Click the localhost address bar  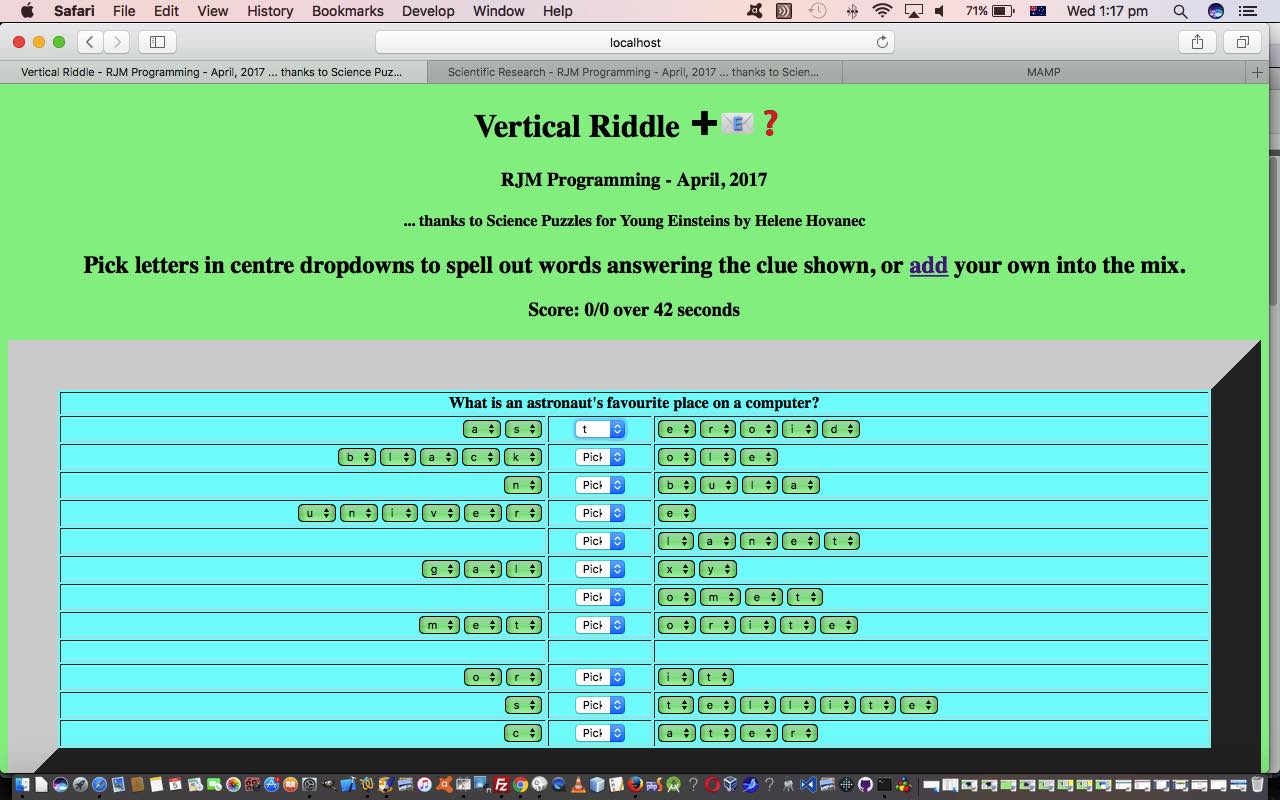635,42
